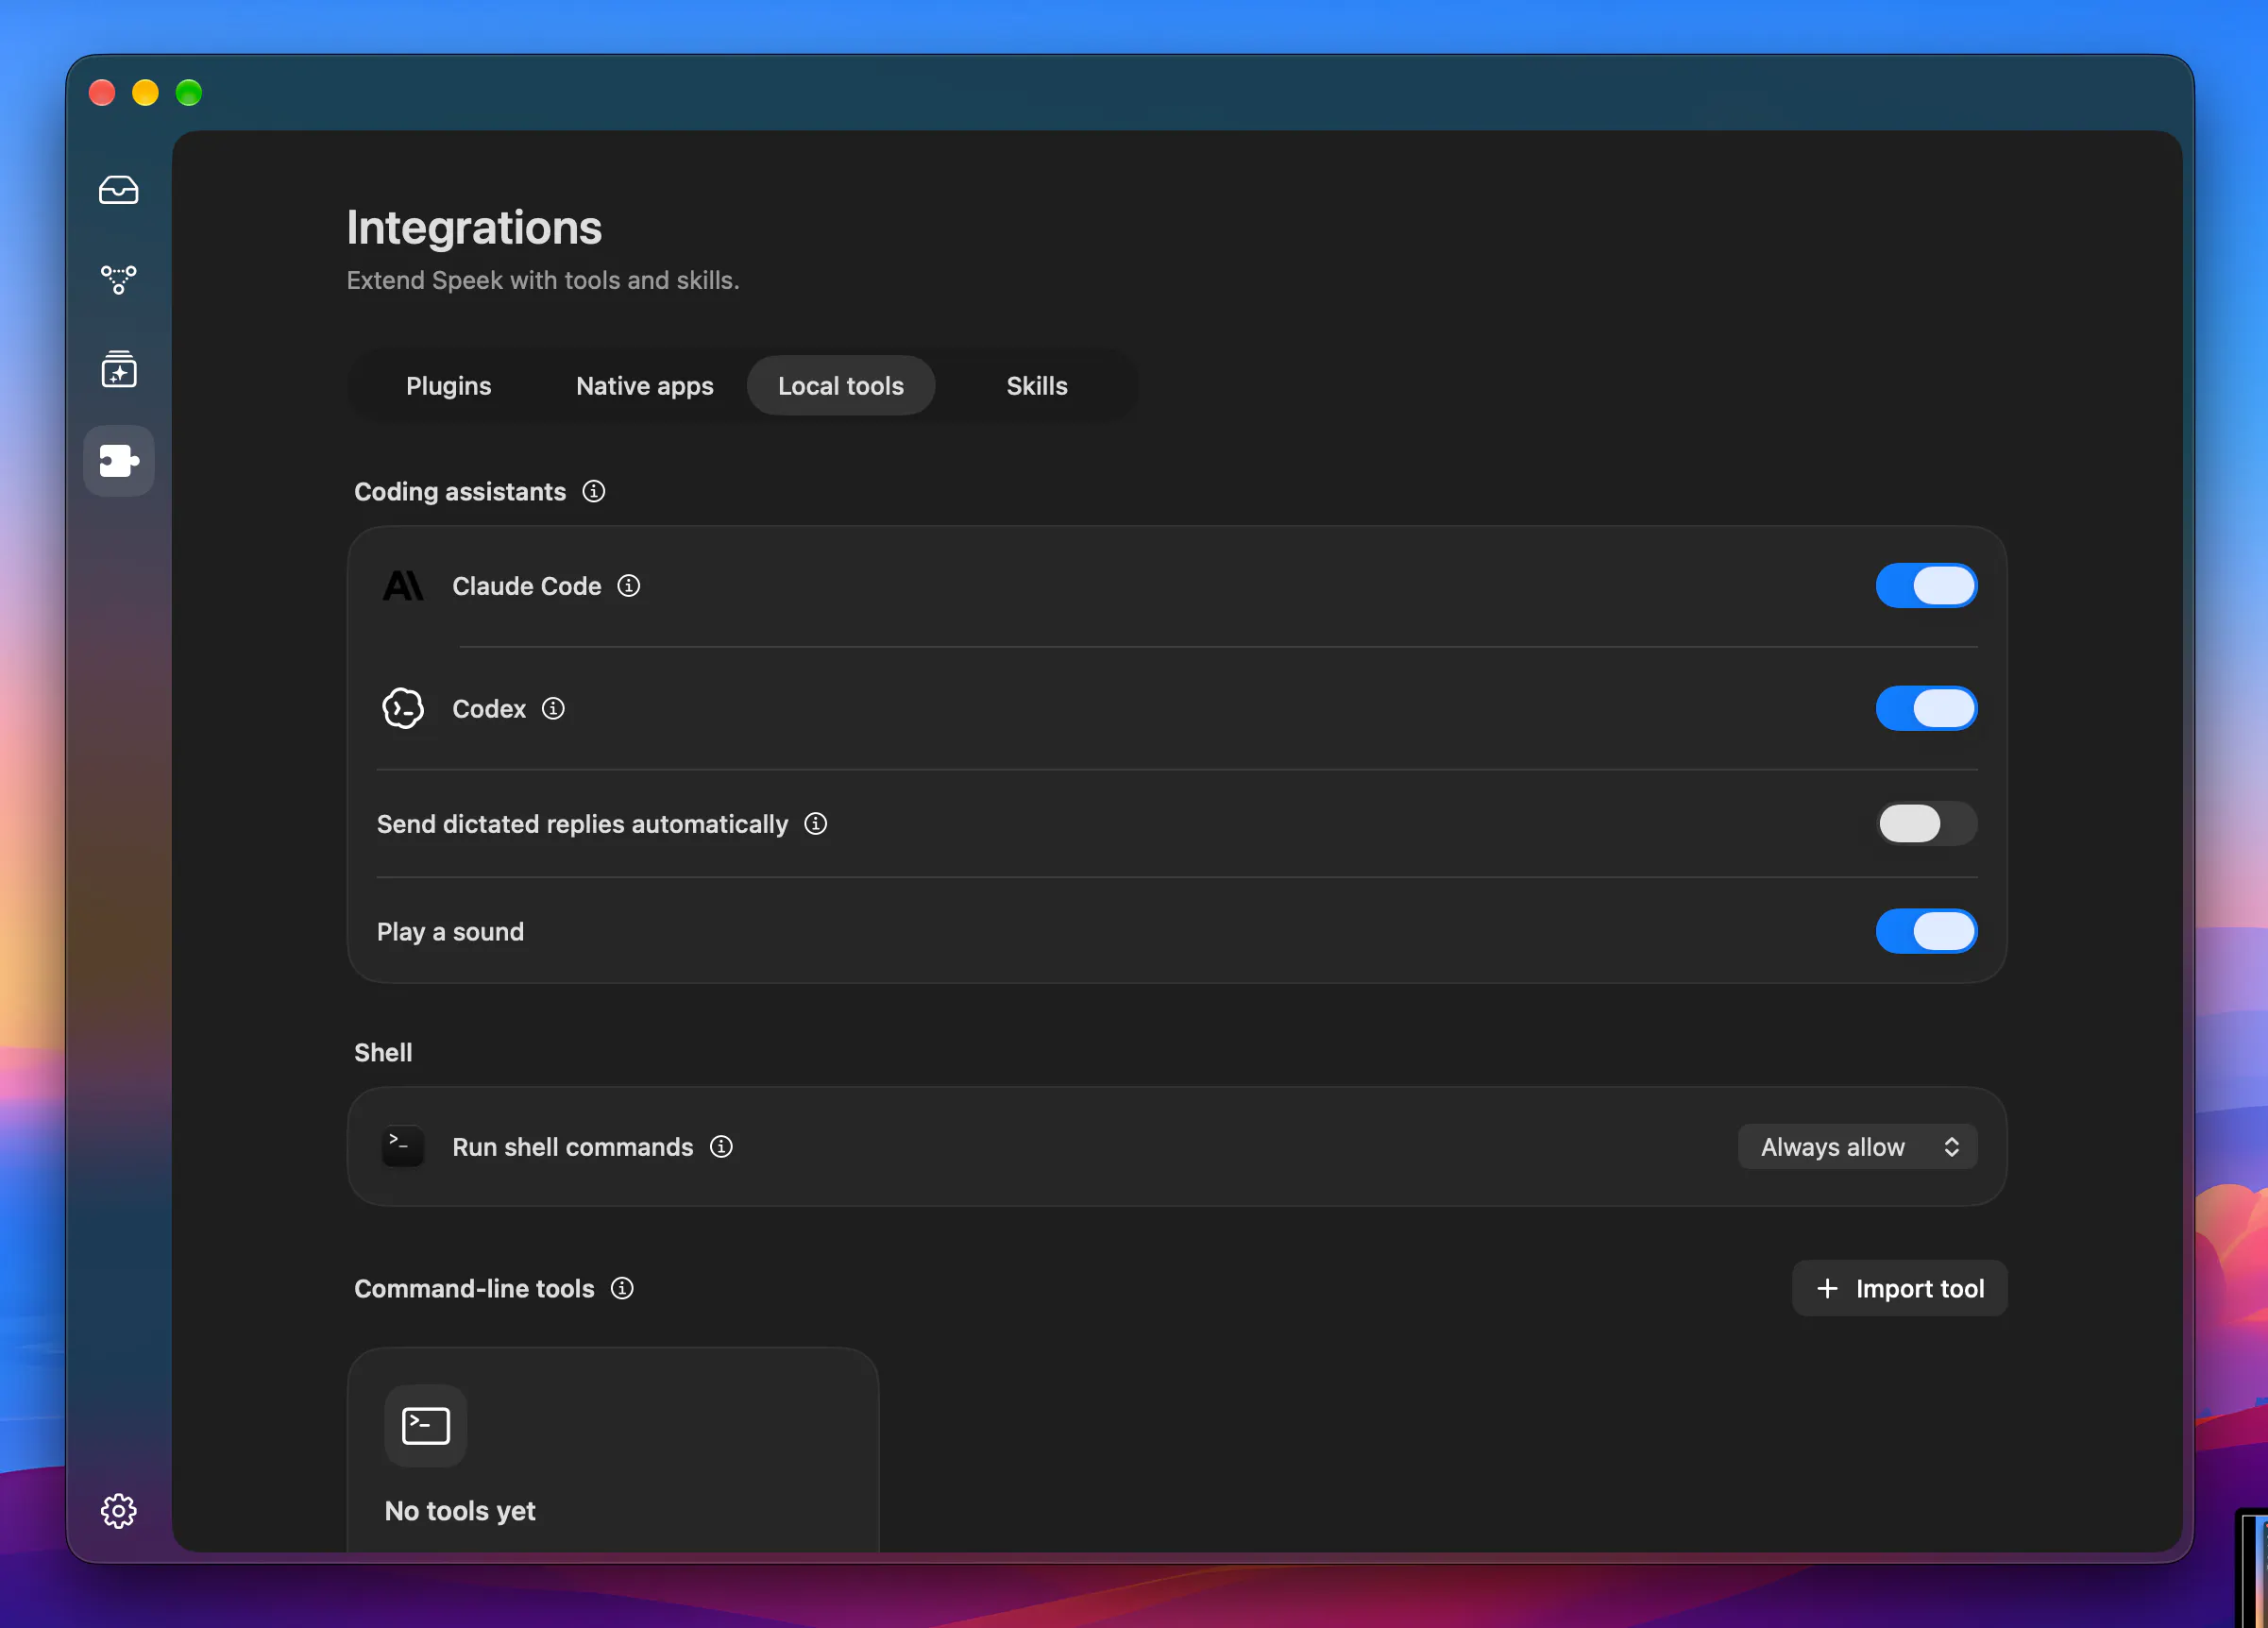Open the Always allow dropdown
This screenshot has height=1628, width=2268.
click(x=1858, y=1147)
